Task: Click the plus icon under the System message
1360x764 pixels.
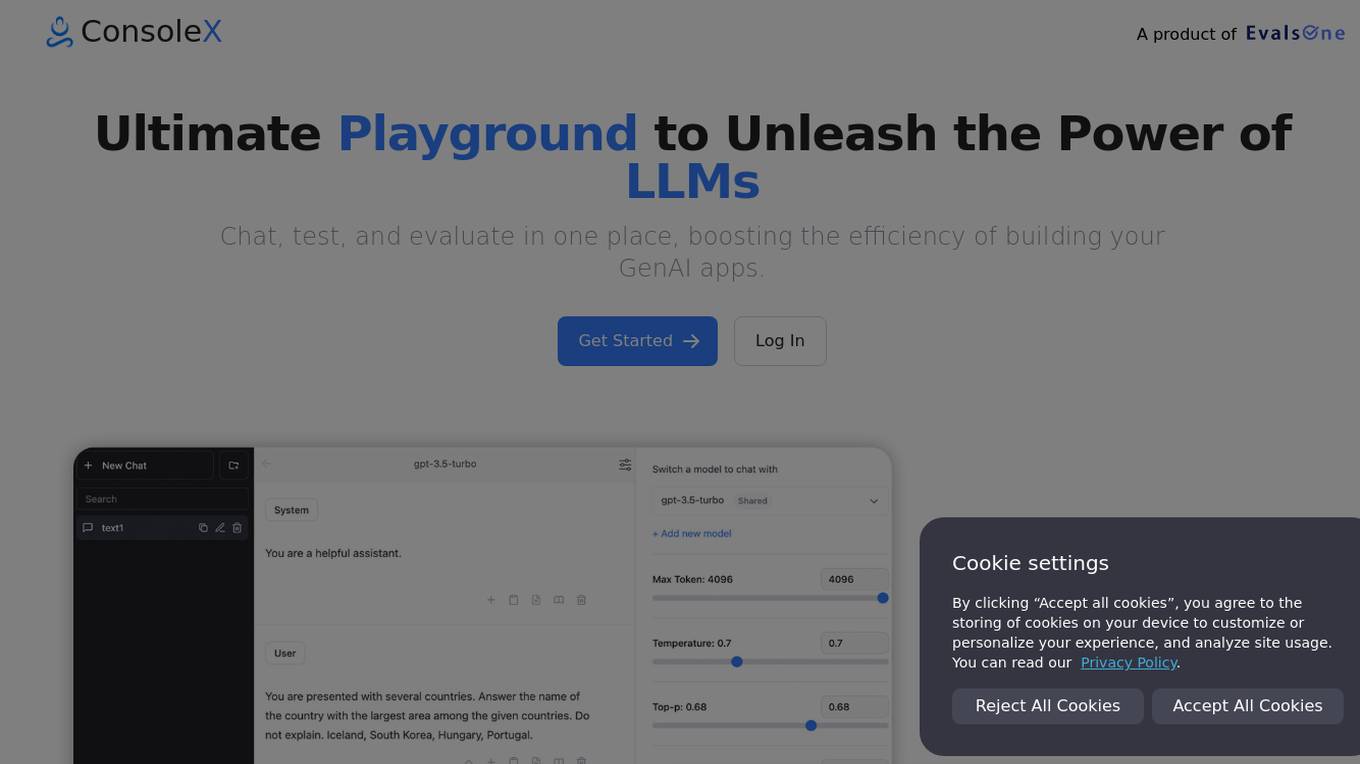Action: 491,600
